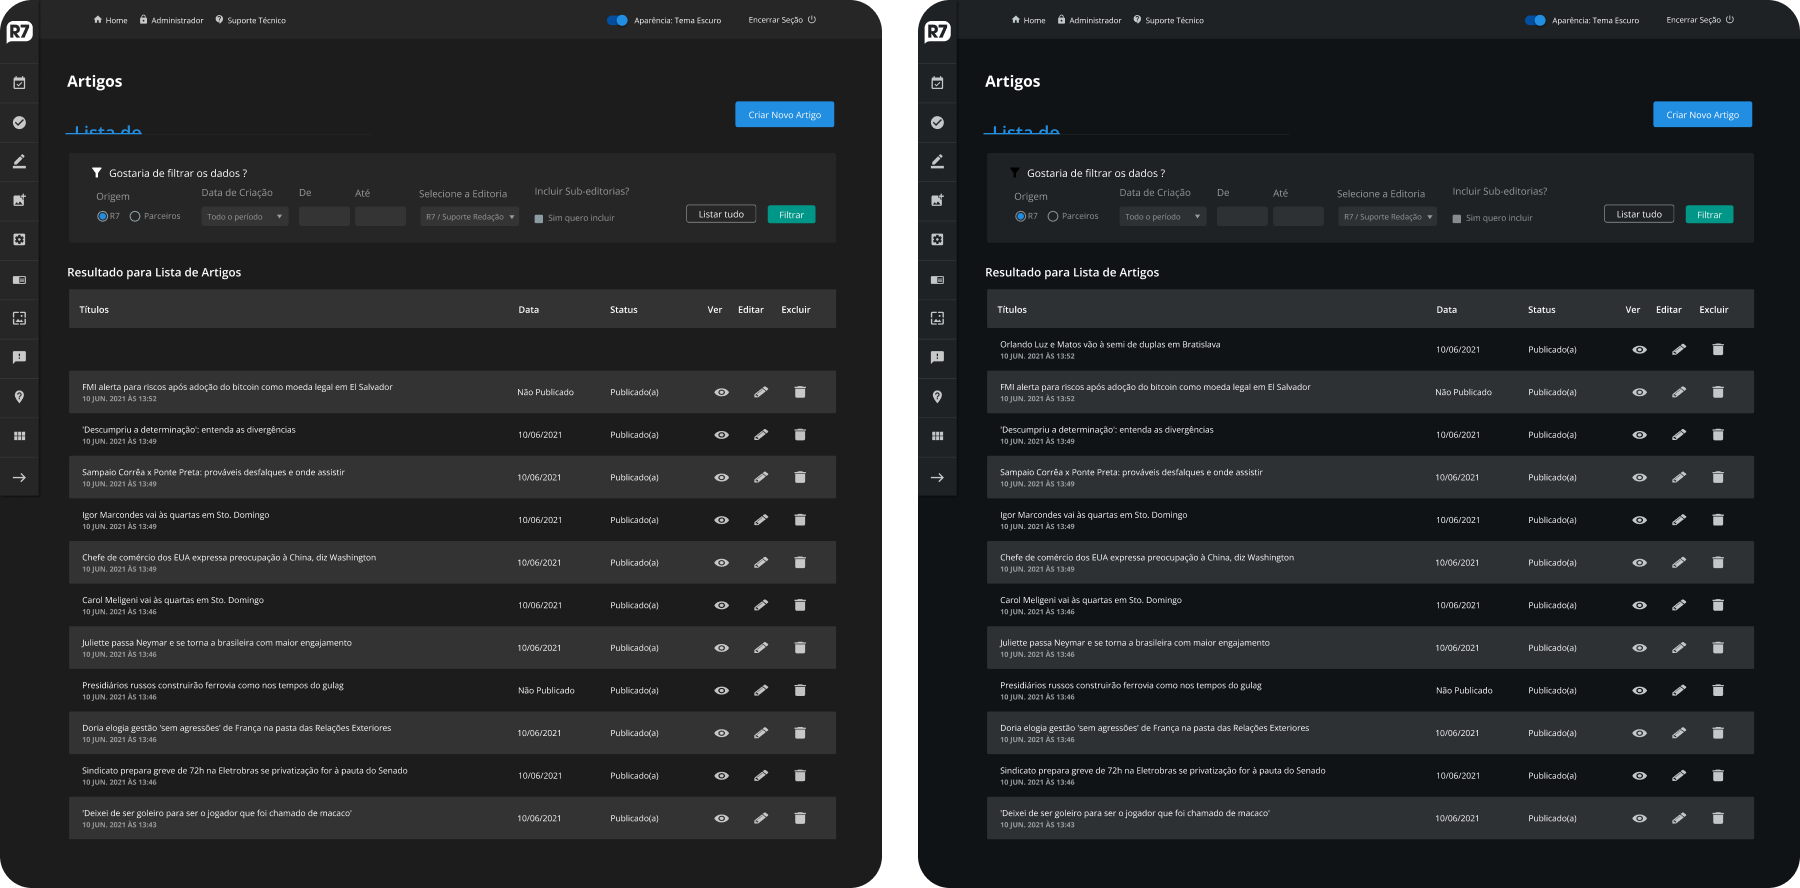Click the 'De' date field in the right mockup
The height and width of the screenshot is (888, 1800).
coord(1242,216)
